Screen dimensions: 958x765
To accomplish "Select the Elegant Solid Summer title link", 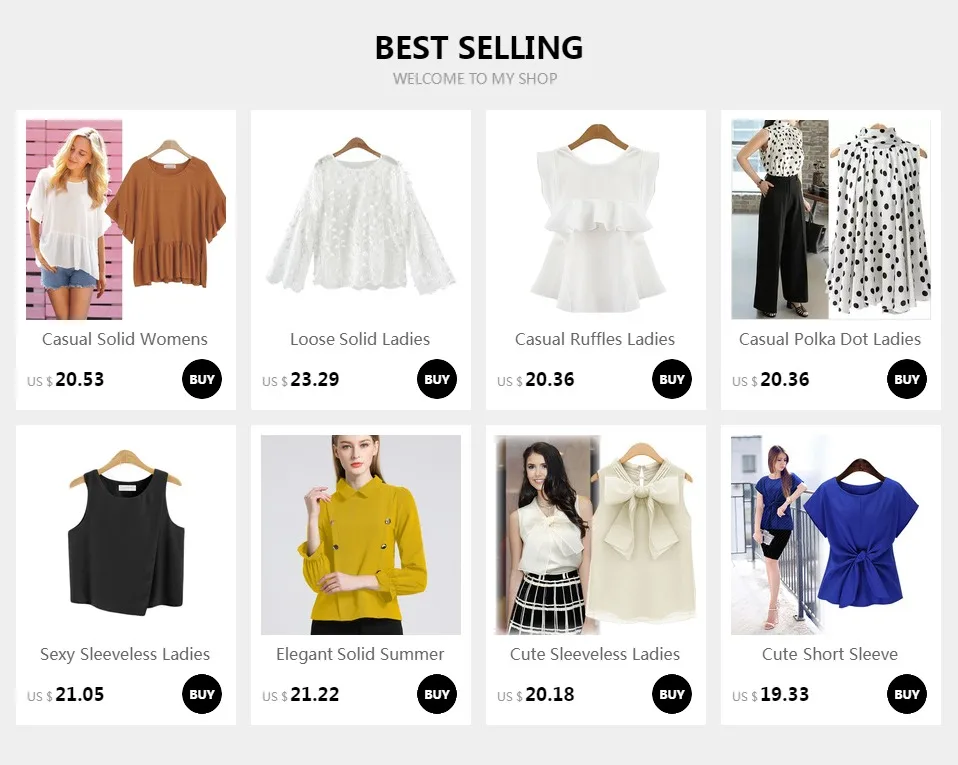I will click(360, 654).
